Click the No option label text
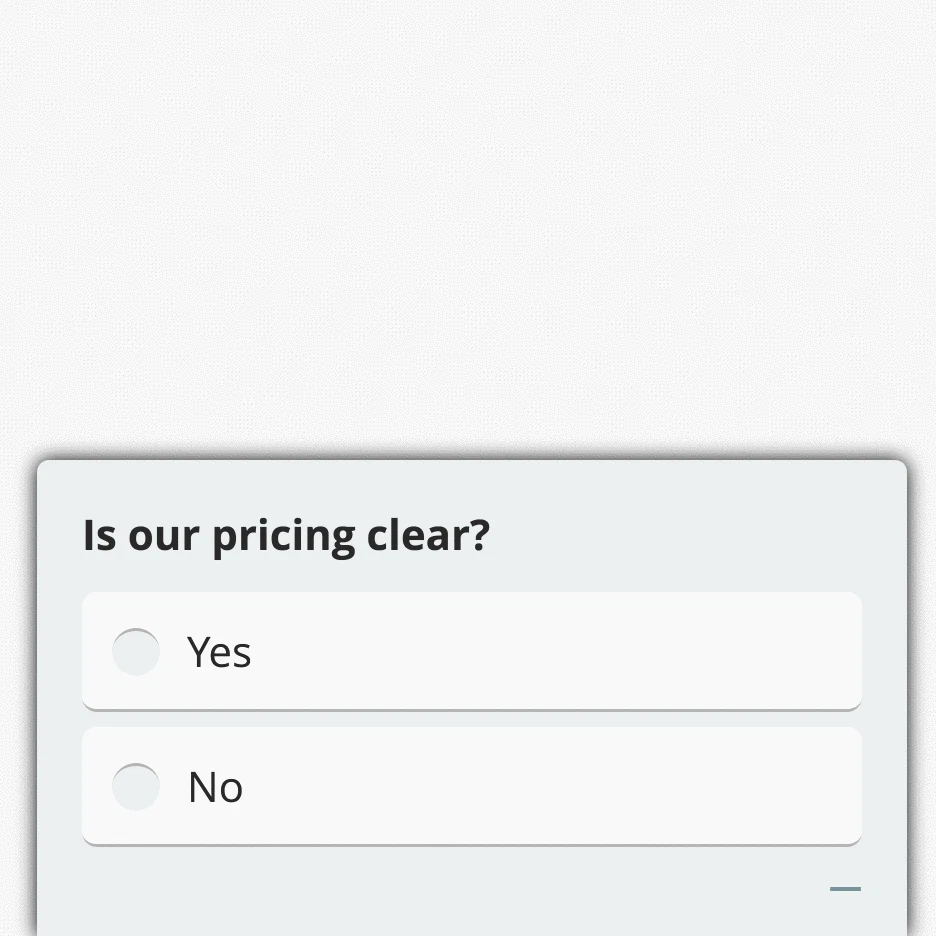Image resolution: width=936 pixels, height=936 pixels. click(x=215, y=788)
